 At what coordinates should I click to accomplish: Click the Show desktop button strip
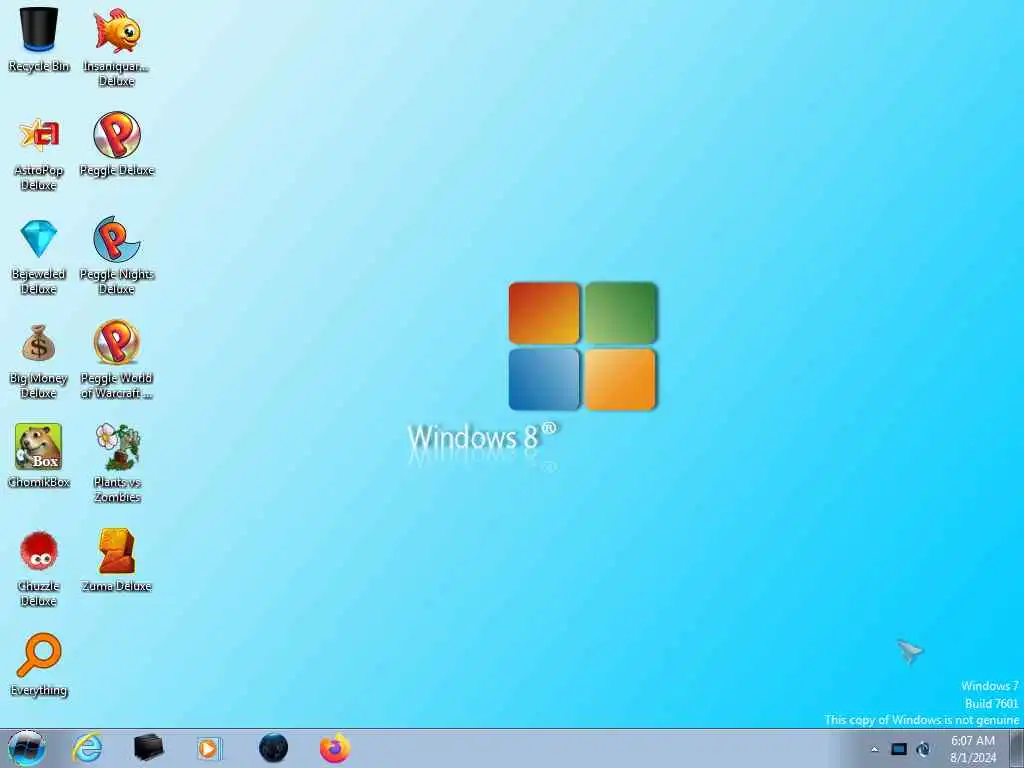pyautogui.click(x=1017, y=748)
